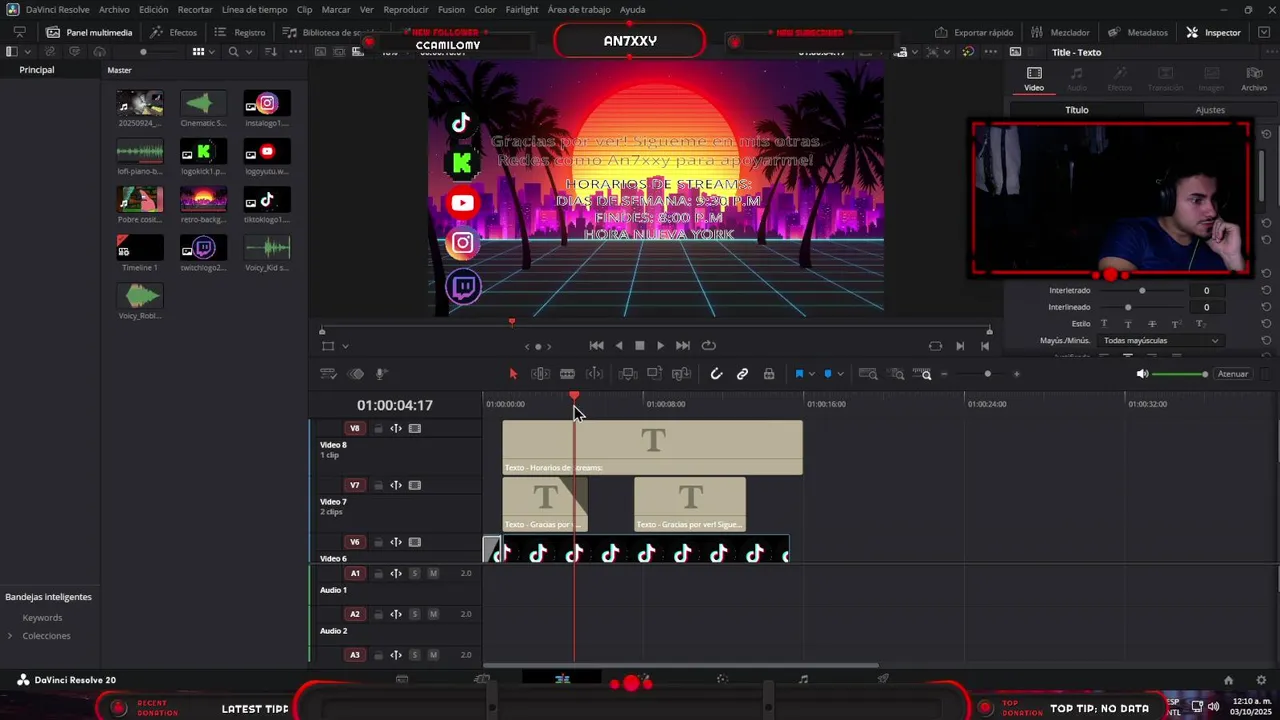Open the Línea de tiempo menu

(254, 9)
